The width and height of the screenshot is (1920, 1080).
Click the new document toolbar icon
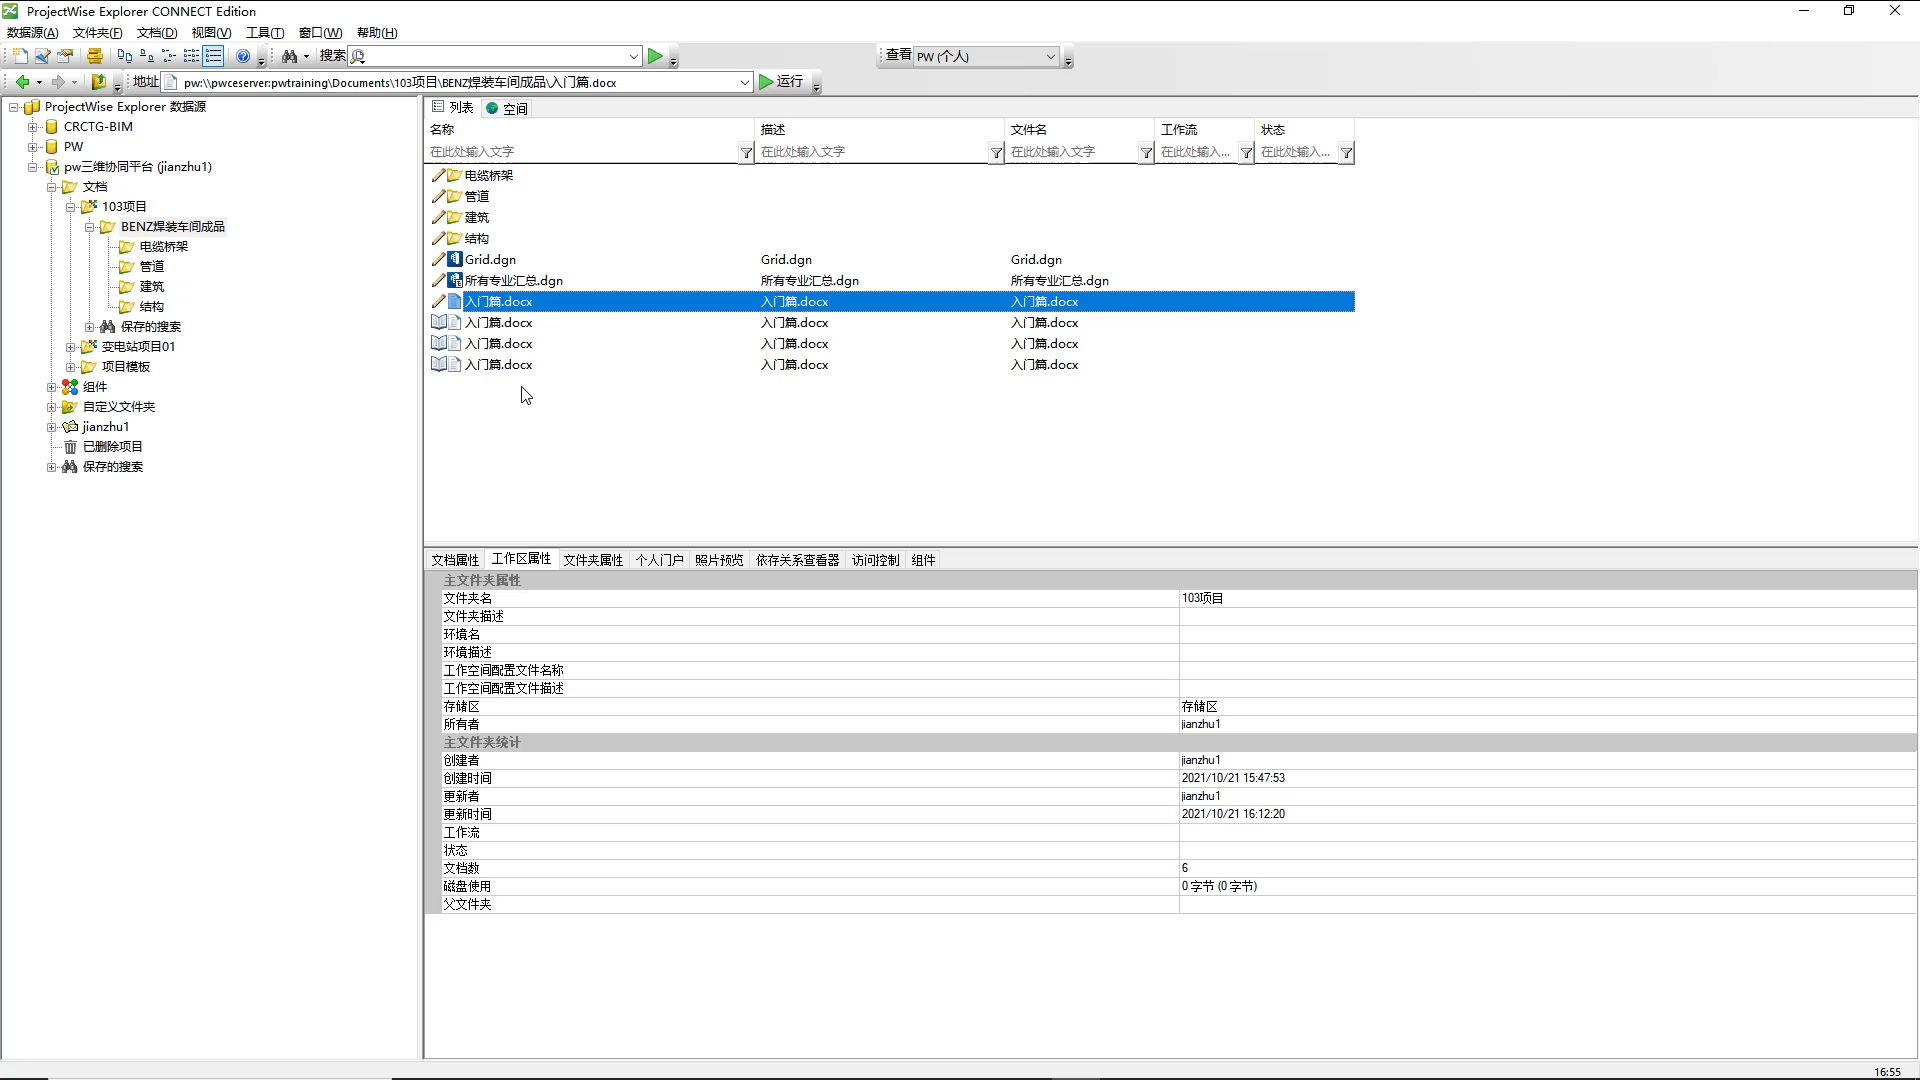coord(19,56)
